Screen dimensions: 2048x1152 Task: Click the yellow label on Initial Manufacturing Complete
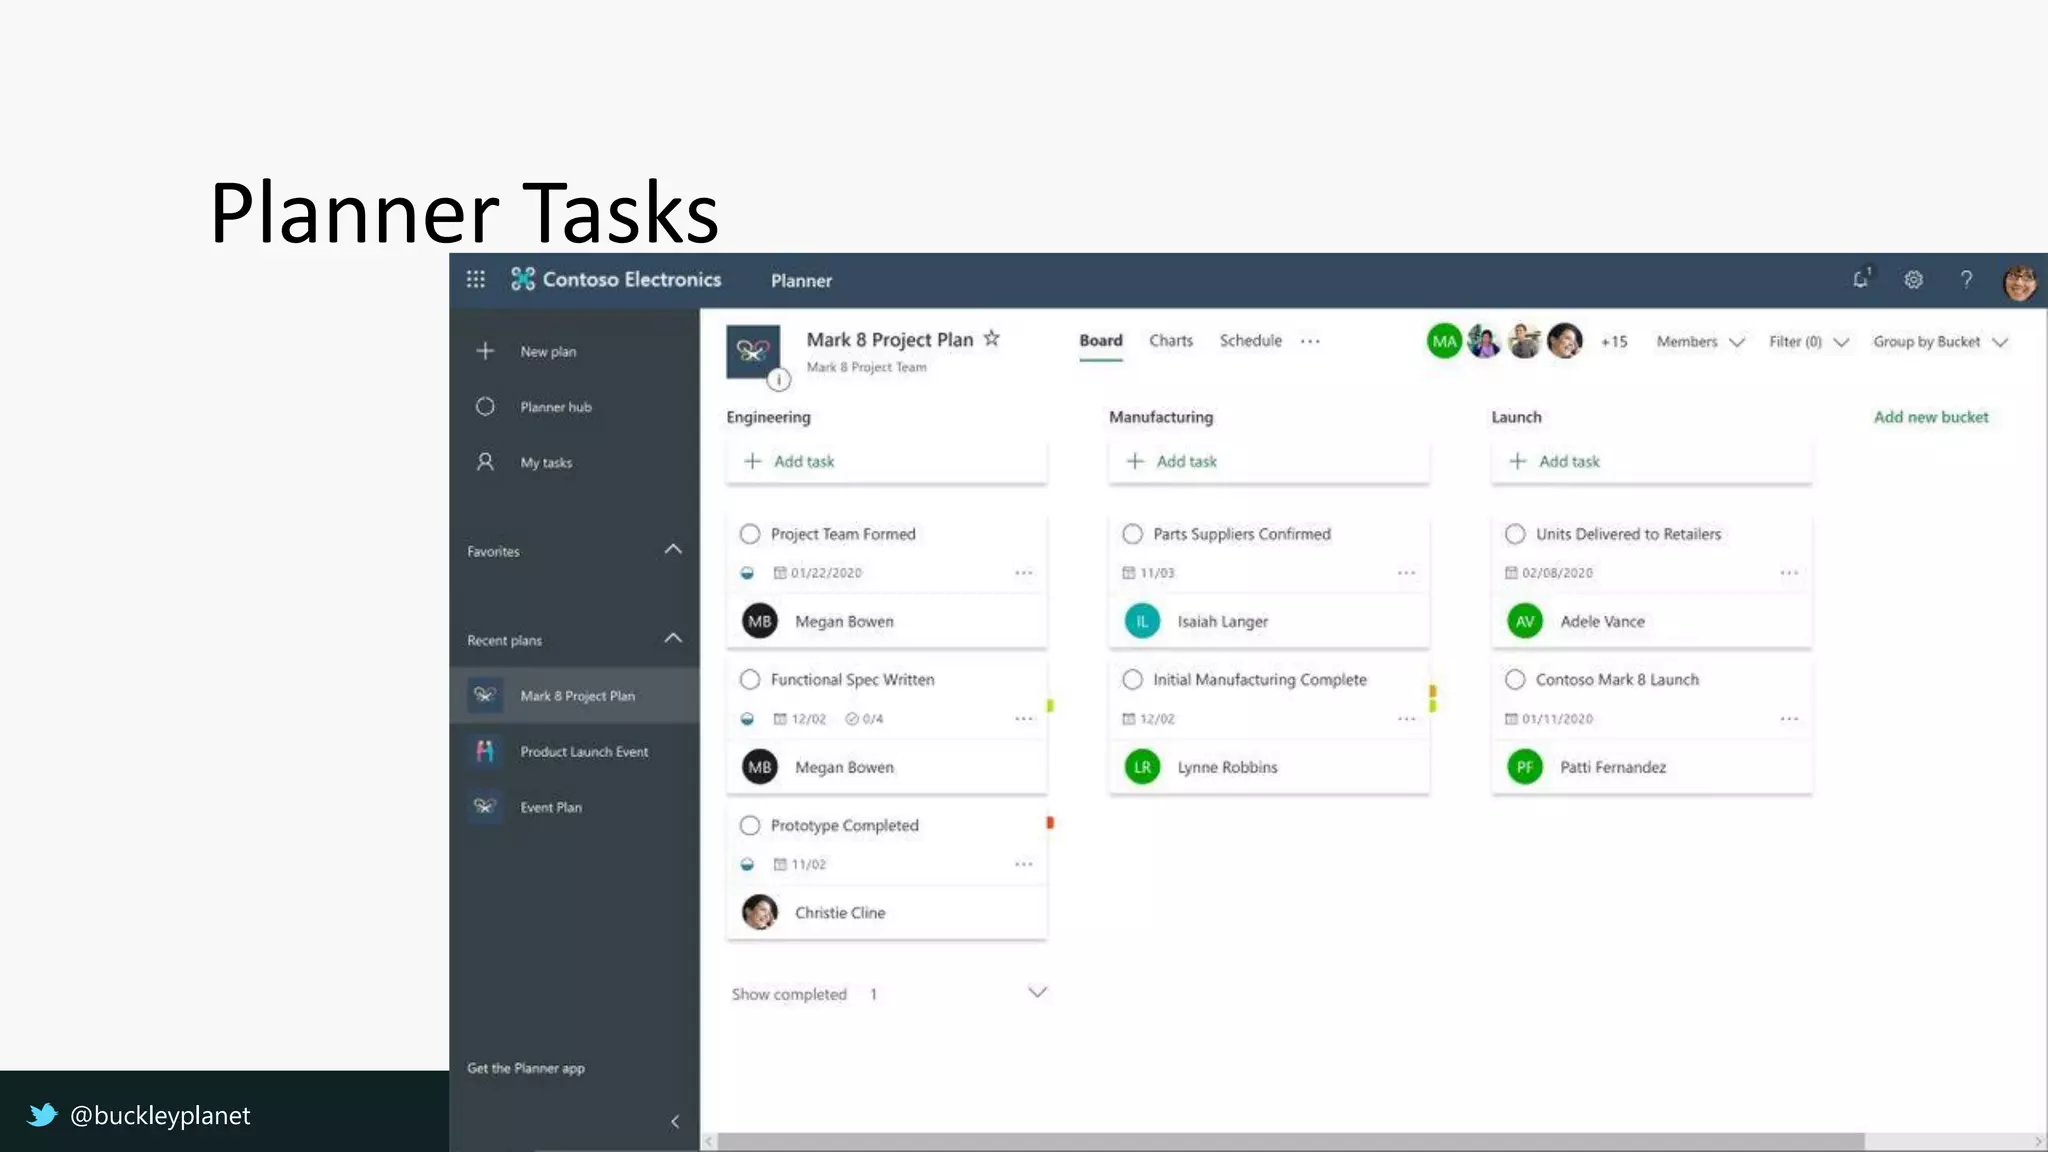click(1433, 691)
